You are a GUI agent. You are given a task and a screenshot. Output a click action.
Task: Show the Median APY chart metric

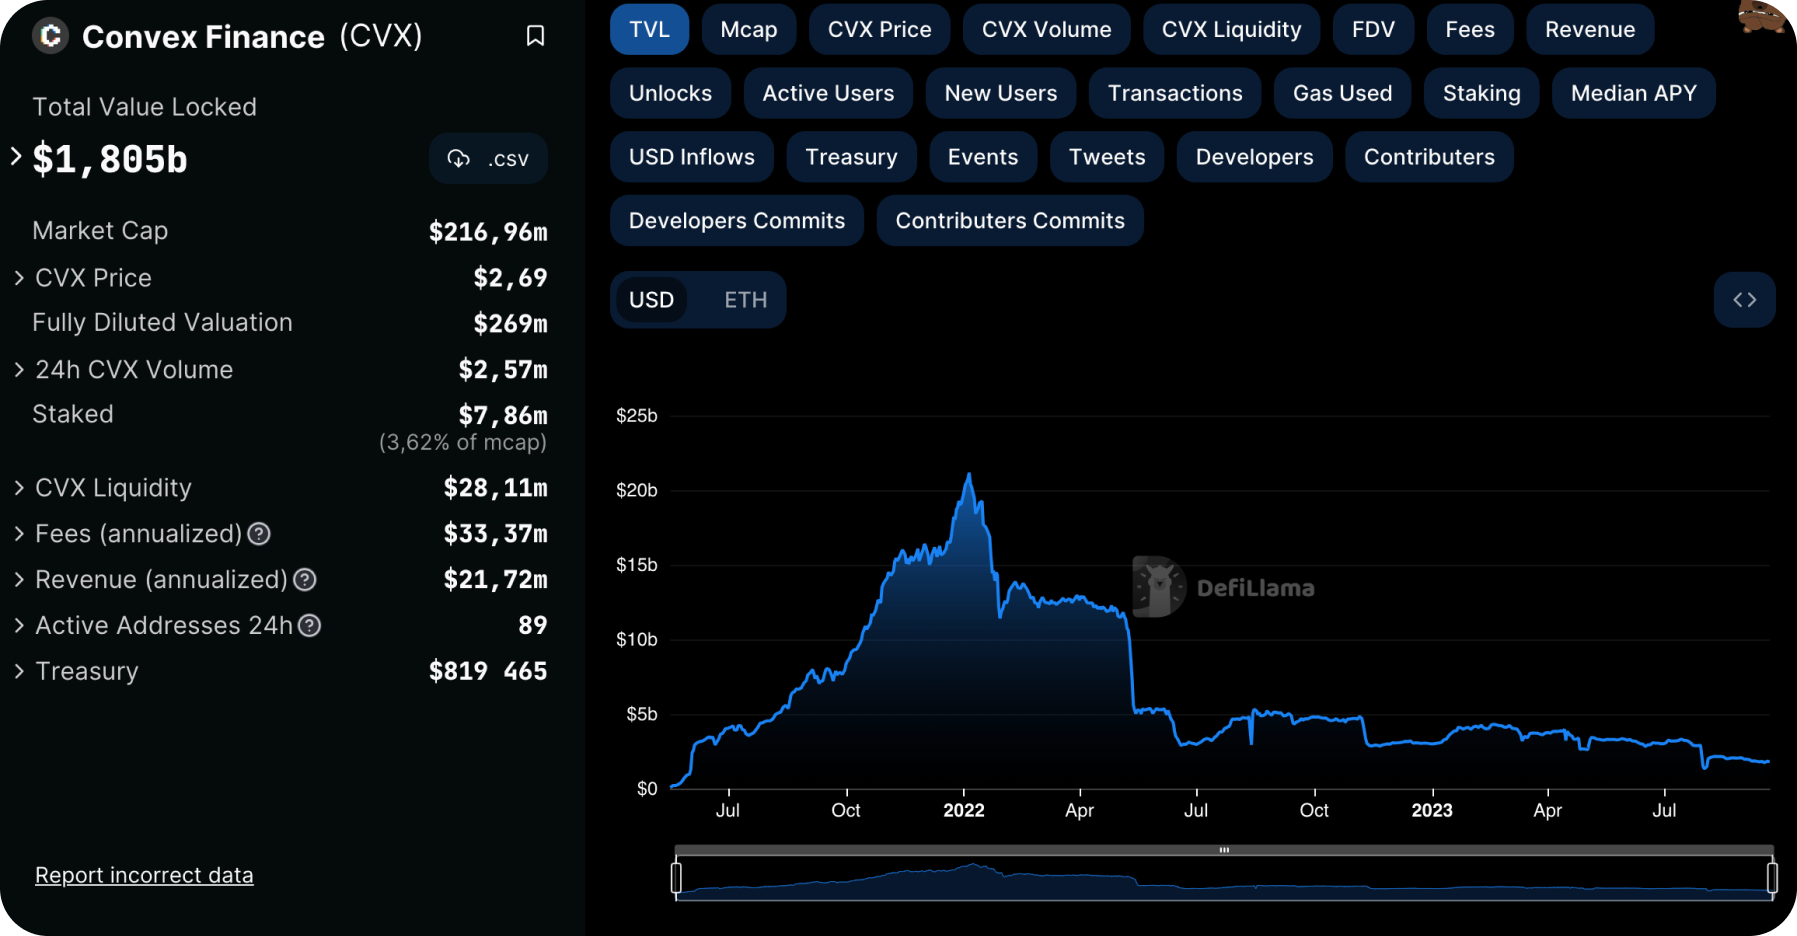(1633, 93)
